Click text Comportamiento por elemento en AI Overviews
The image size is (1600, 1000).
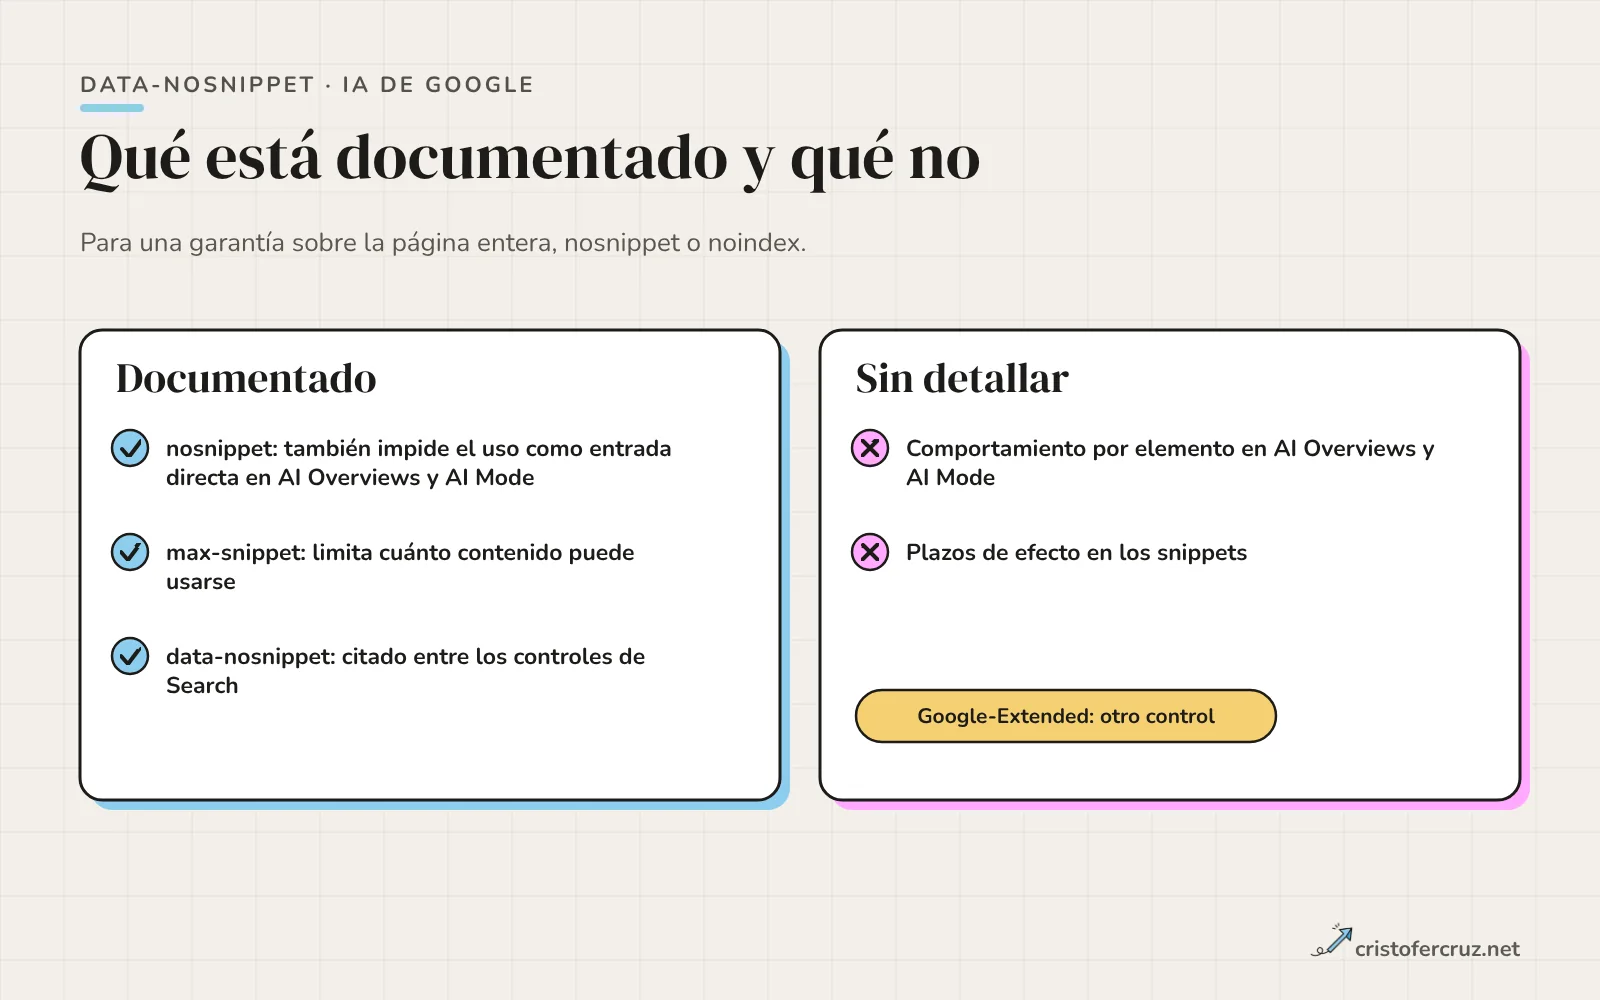(1170, 463)
